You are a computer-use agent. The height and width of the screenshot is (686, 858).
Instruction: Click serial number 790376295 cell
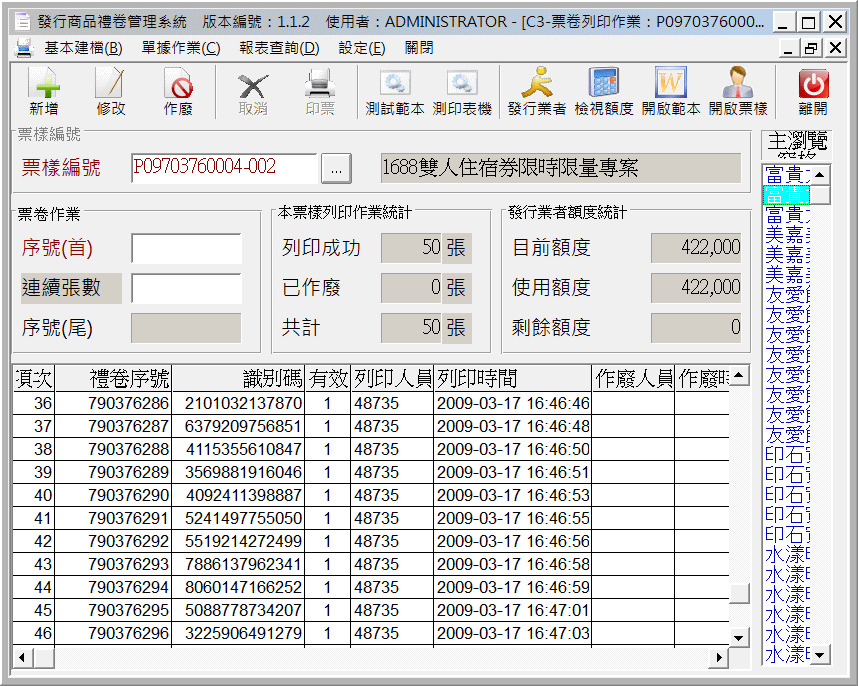tap(114, 611)
